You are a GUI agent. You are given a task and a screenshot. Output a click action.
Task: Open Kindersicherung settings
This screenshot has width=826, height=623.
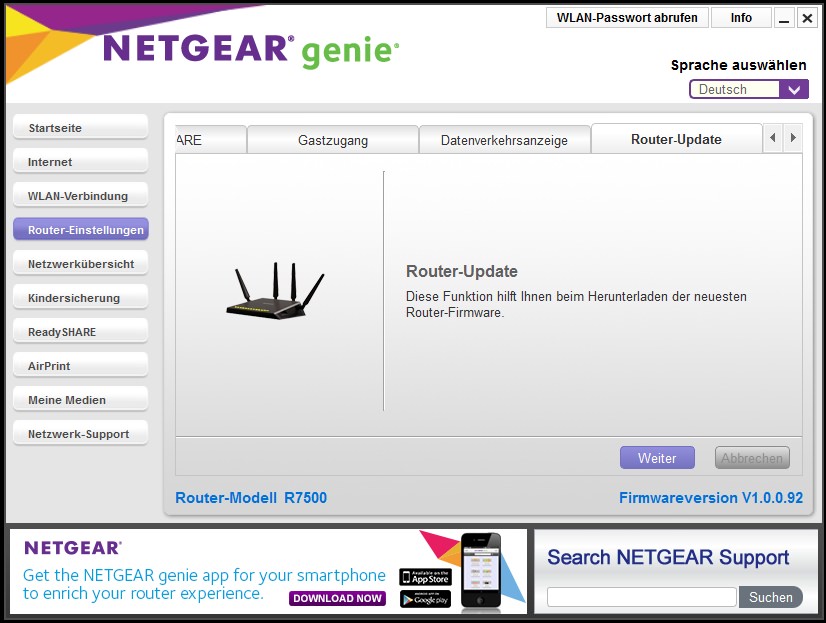[81, 298]
